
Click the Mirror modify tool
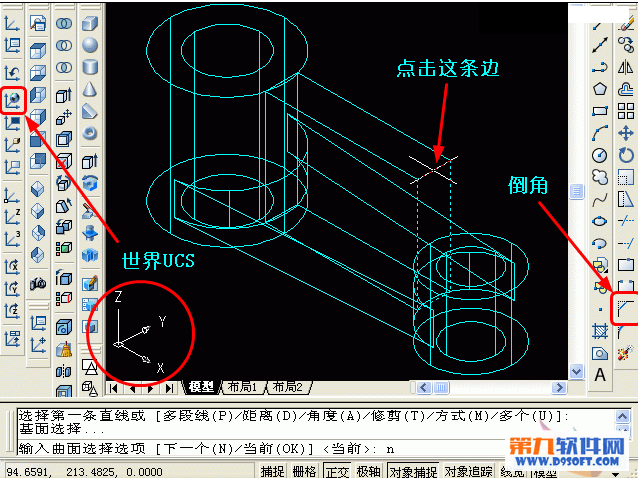626,67
